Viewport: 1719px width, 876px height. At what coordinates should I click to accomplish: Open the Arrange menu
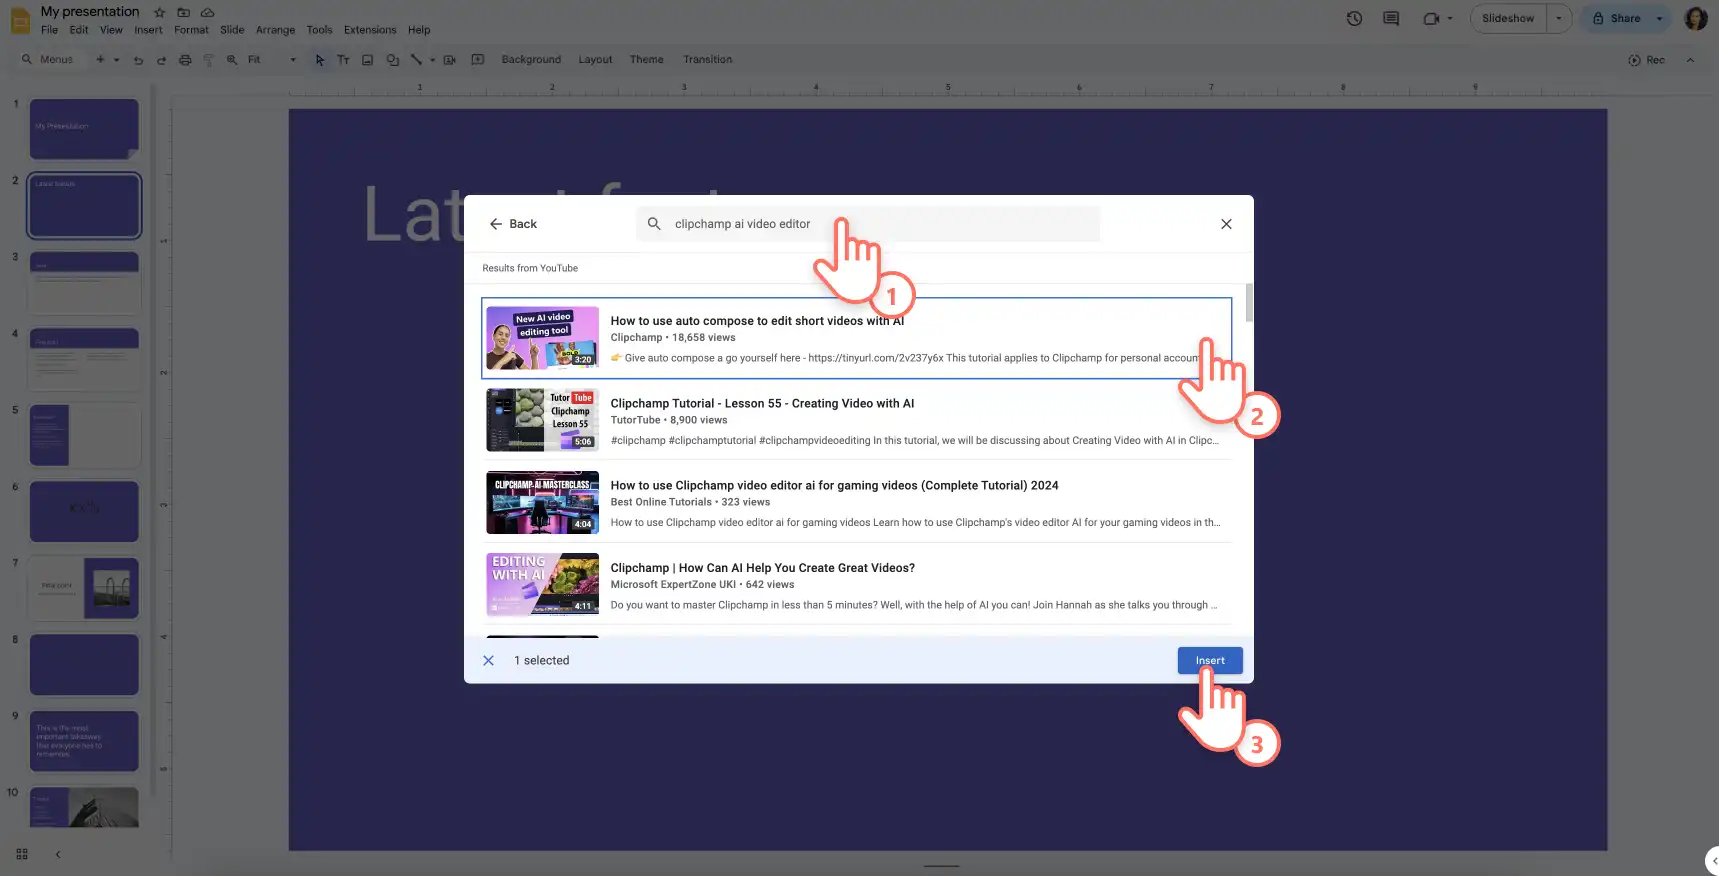[x=275, y=30]
